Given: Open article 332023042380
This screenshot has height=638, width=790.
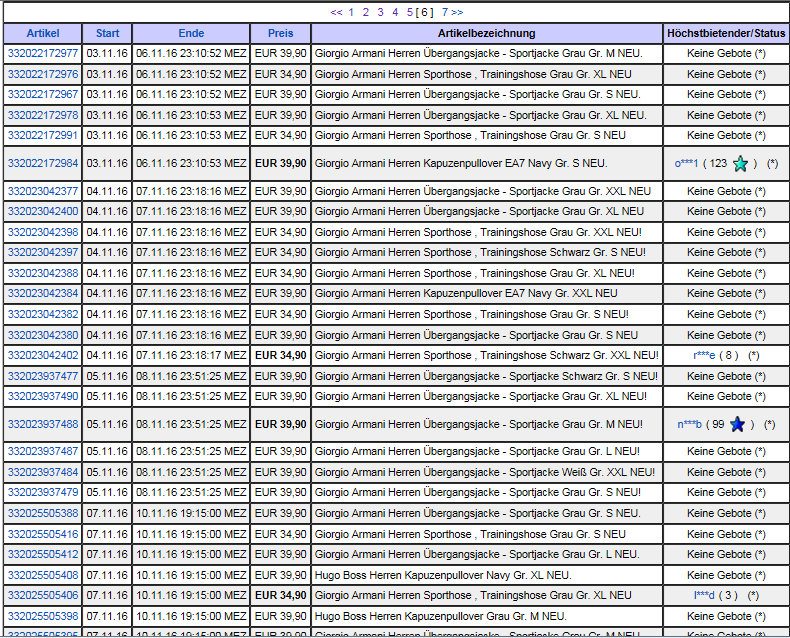Looking at the screenshot, I should coord(43,335).
